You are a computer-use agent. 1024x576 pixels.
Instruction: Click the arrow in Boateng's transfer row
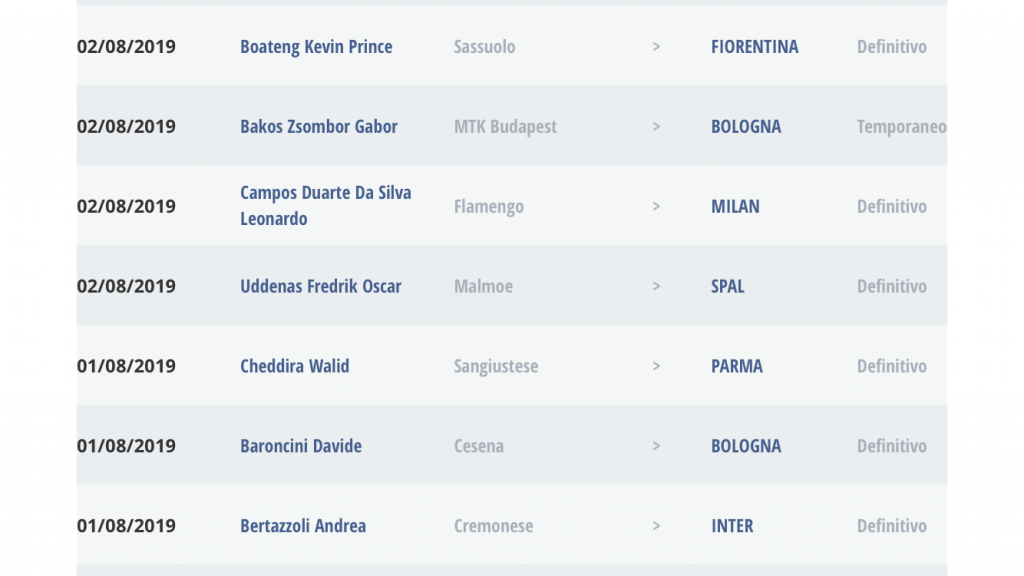point(656,46)
